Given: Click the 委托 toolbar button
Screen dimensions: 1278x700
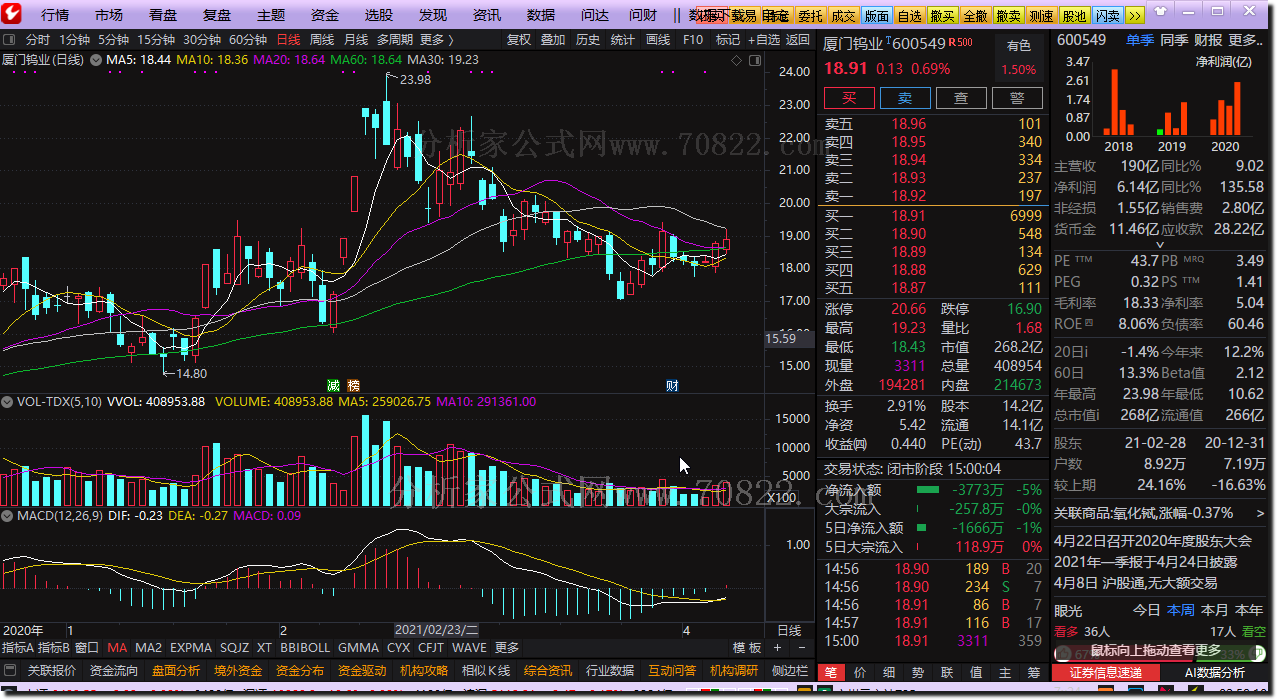Looking at the screenshot, I should [x=810, y=16].
